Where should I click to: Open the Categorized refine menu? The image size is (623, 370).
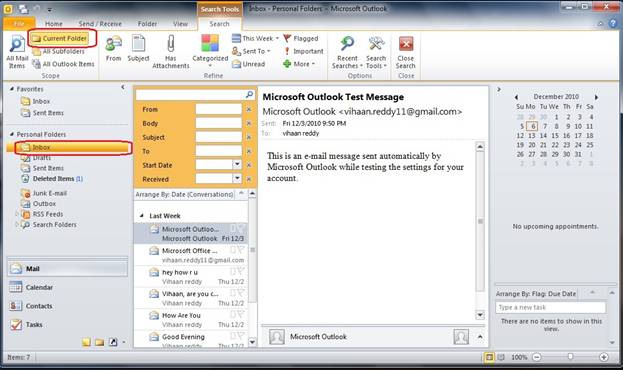click(210, 51)
